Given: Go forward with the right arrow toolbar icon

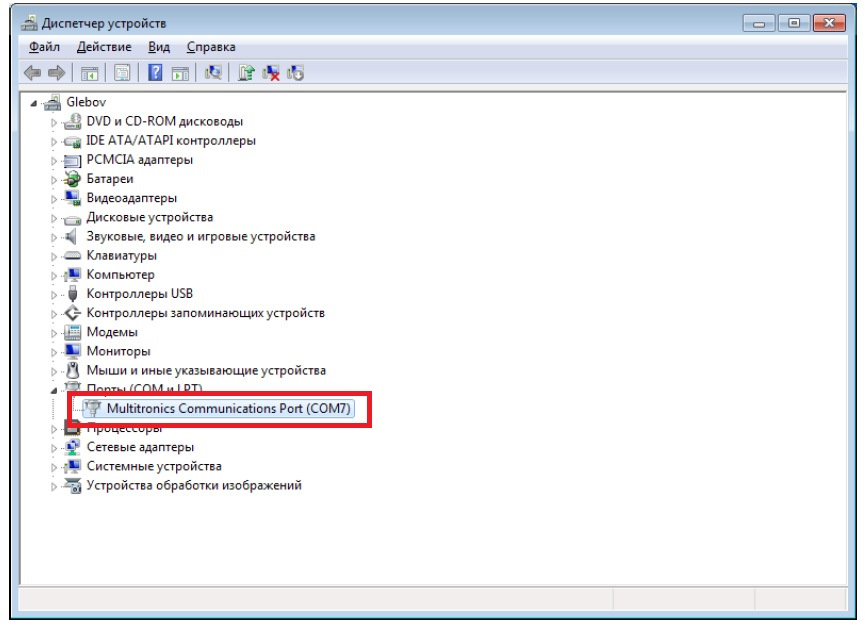Looking at the screenshot, I should coord(57,73).
